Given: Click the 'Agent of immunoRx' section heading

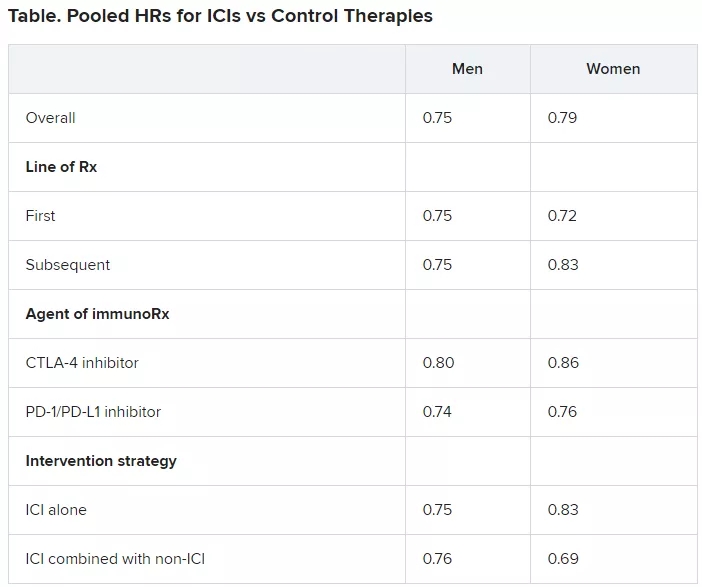Looking at the screenshot, I should click(97, 314).
